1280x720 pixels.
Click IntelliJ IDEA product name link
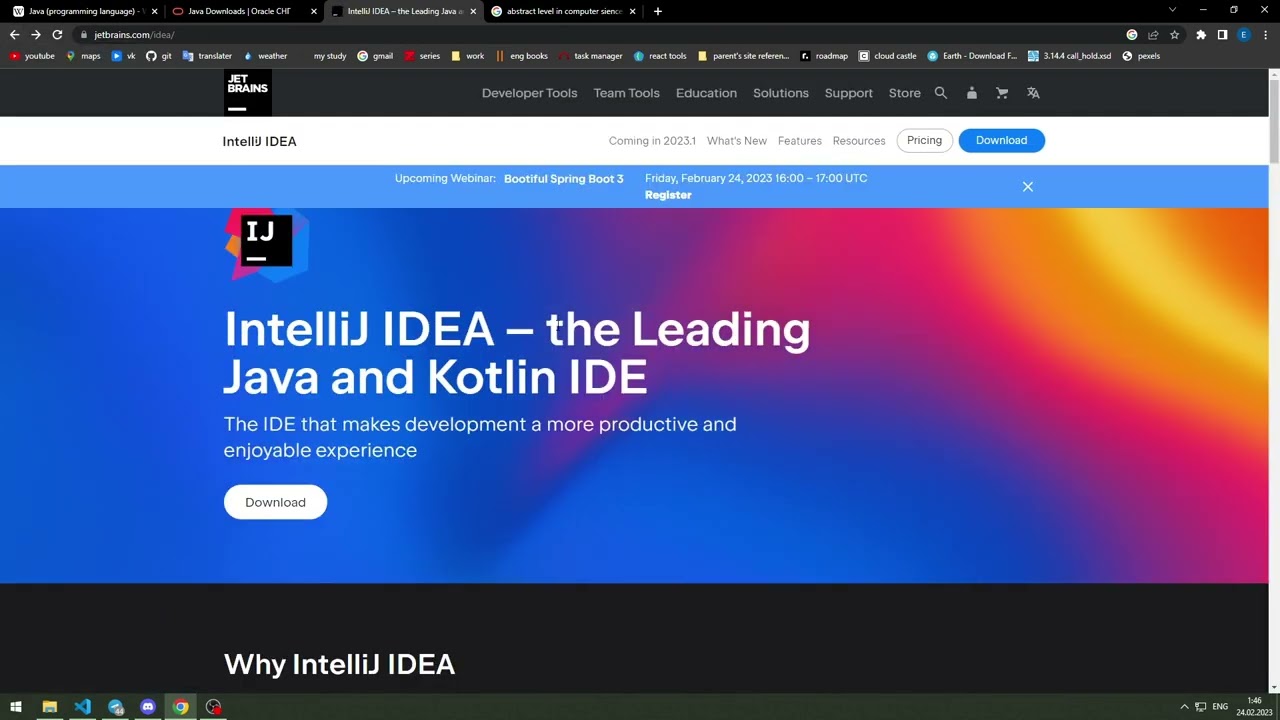[x=259, y=141]
